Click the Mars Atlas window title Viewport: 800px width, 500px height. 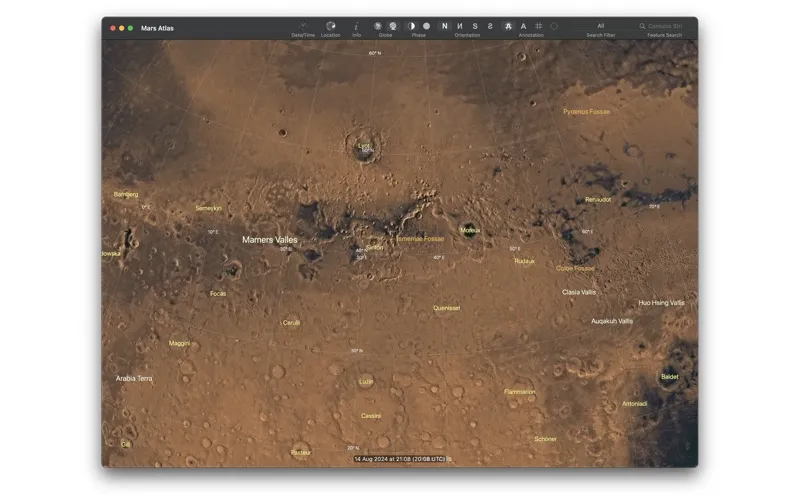(x=157, y=29)
